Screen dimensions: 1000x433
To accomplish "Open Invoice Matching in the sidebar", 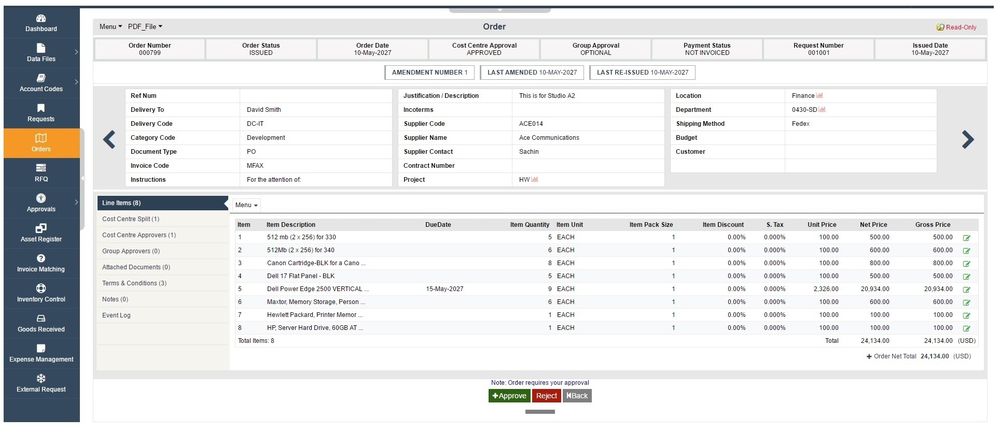I will [41, 263].
